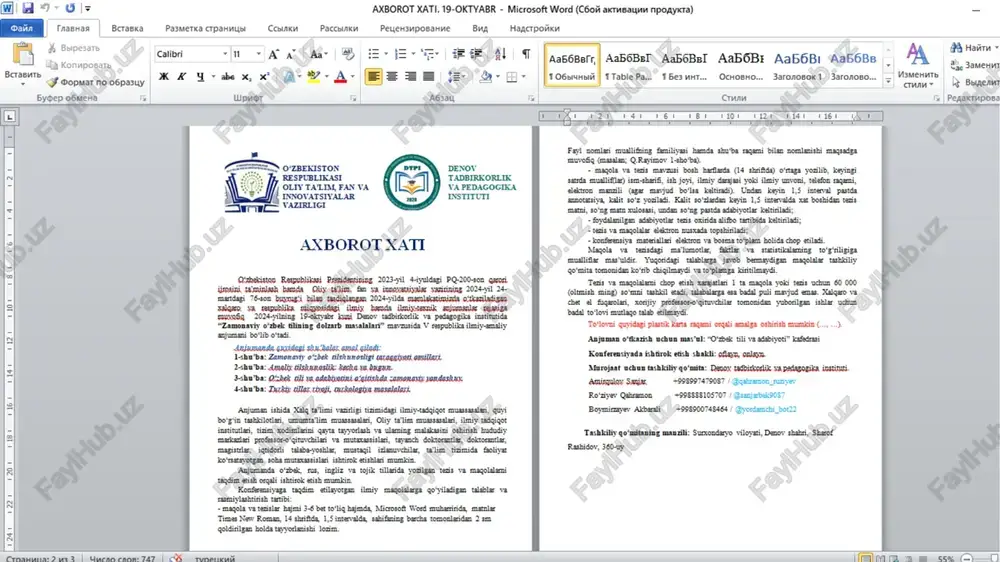Activate Format Painter (Формат по образцу)
The height and width of the screenshot is (562, 1000).
[x=95, y=82]
